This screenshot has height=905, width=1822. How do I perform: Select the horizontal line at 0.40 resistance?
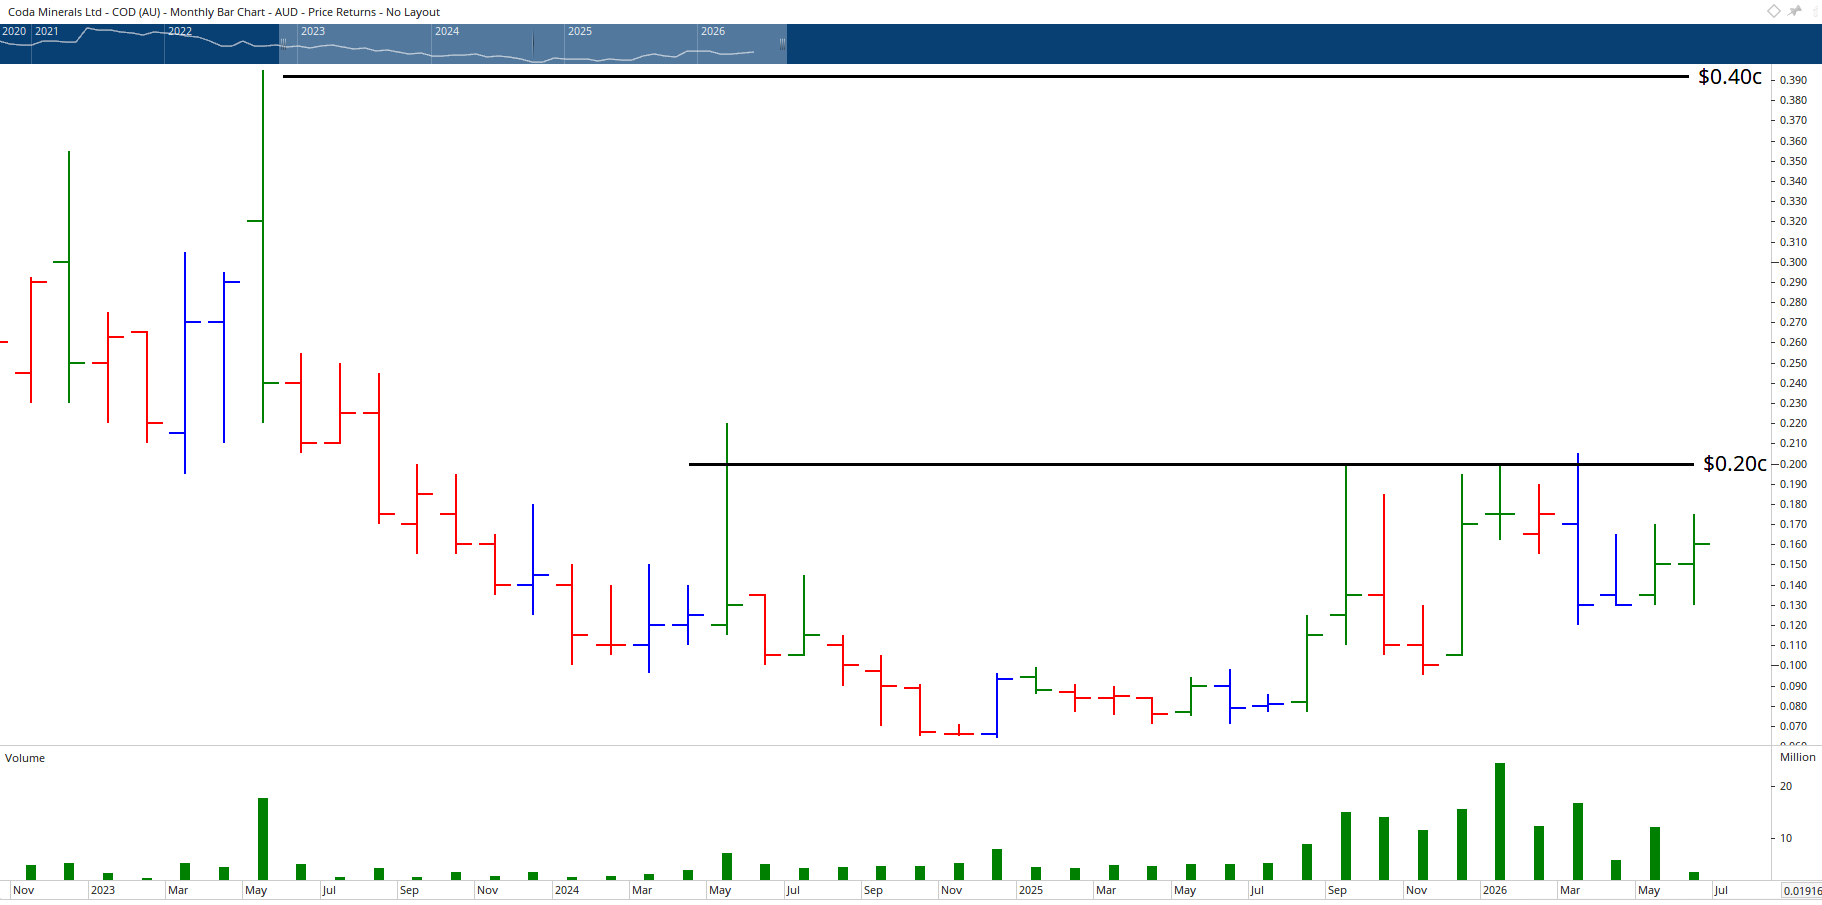tap(985, 76)
